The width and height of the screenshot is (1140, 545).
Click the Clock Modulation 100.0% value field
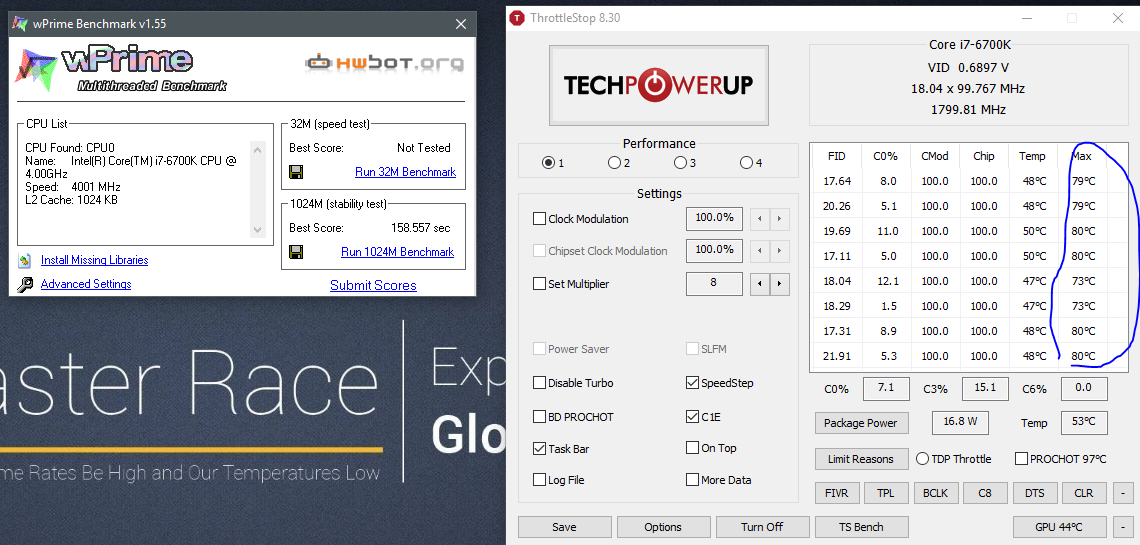tap(714, 218)
